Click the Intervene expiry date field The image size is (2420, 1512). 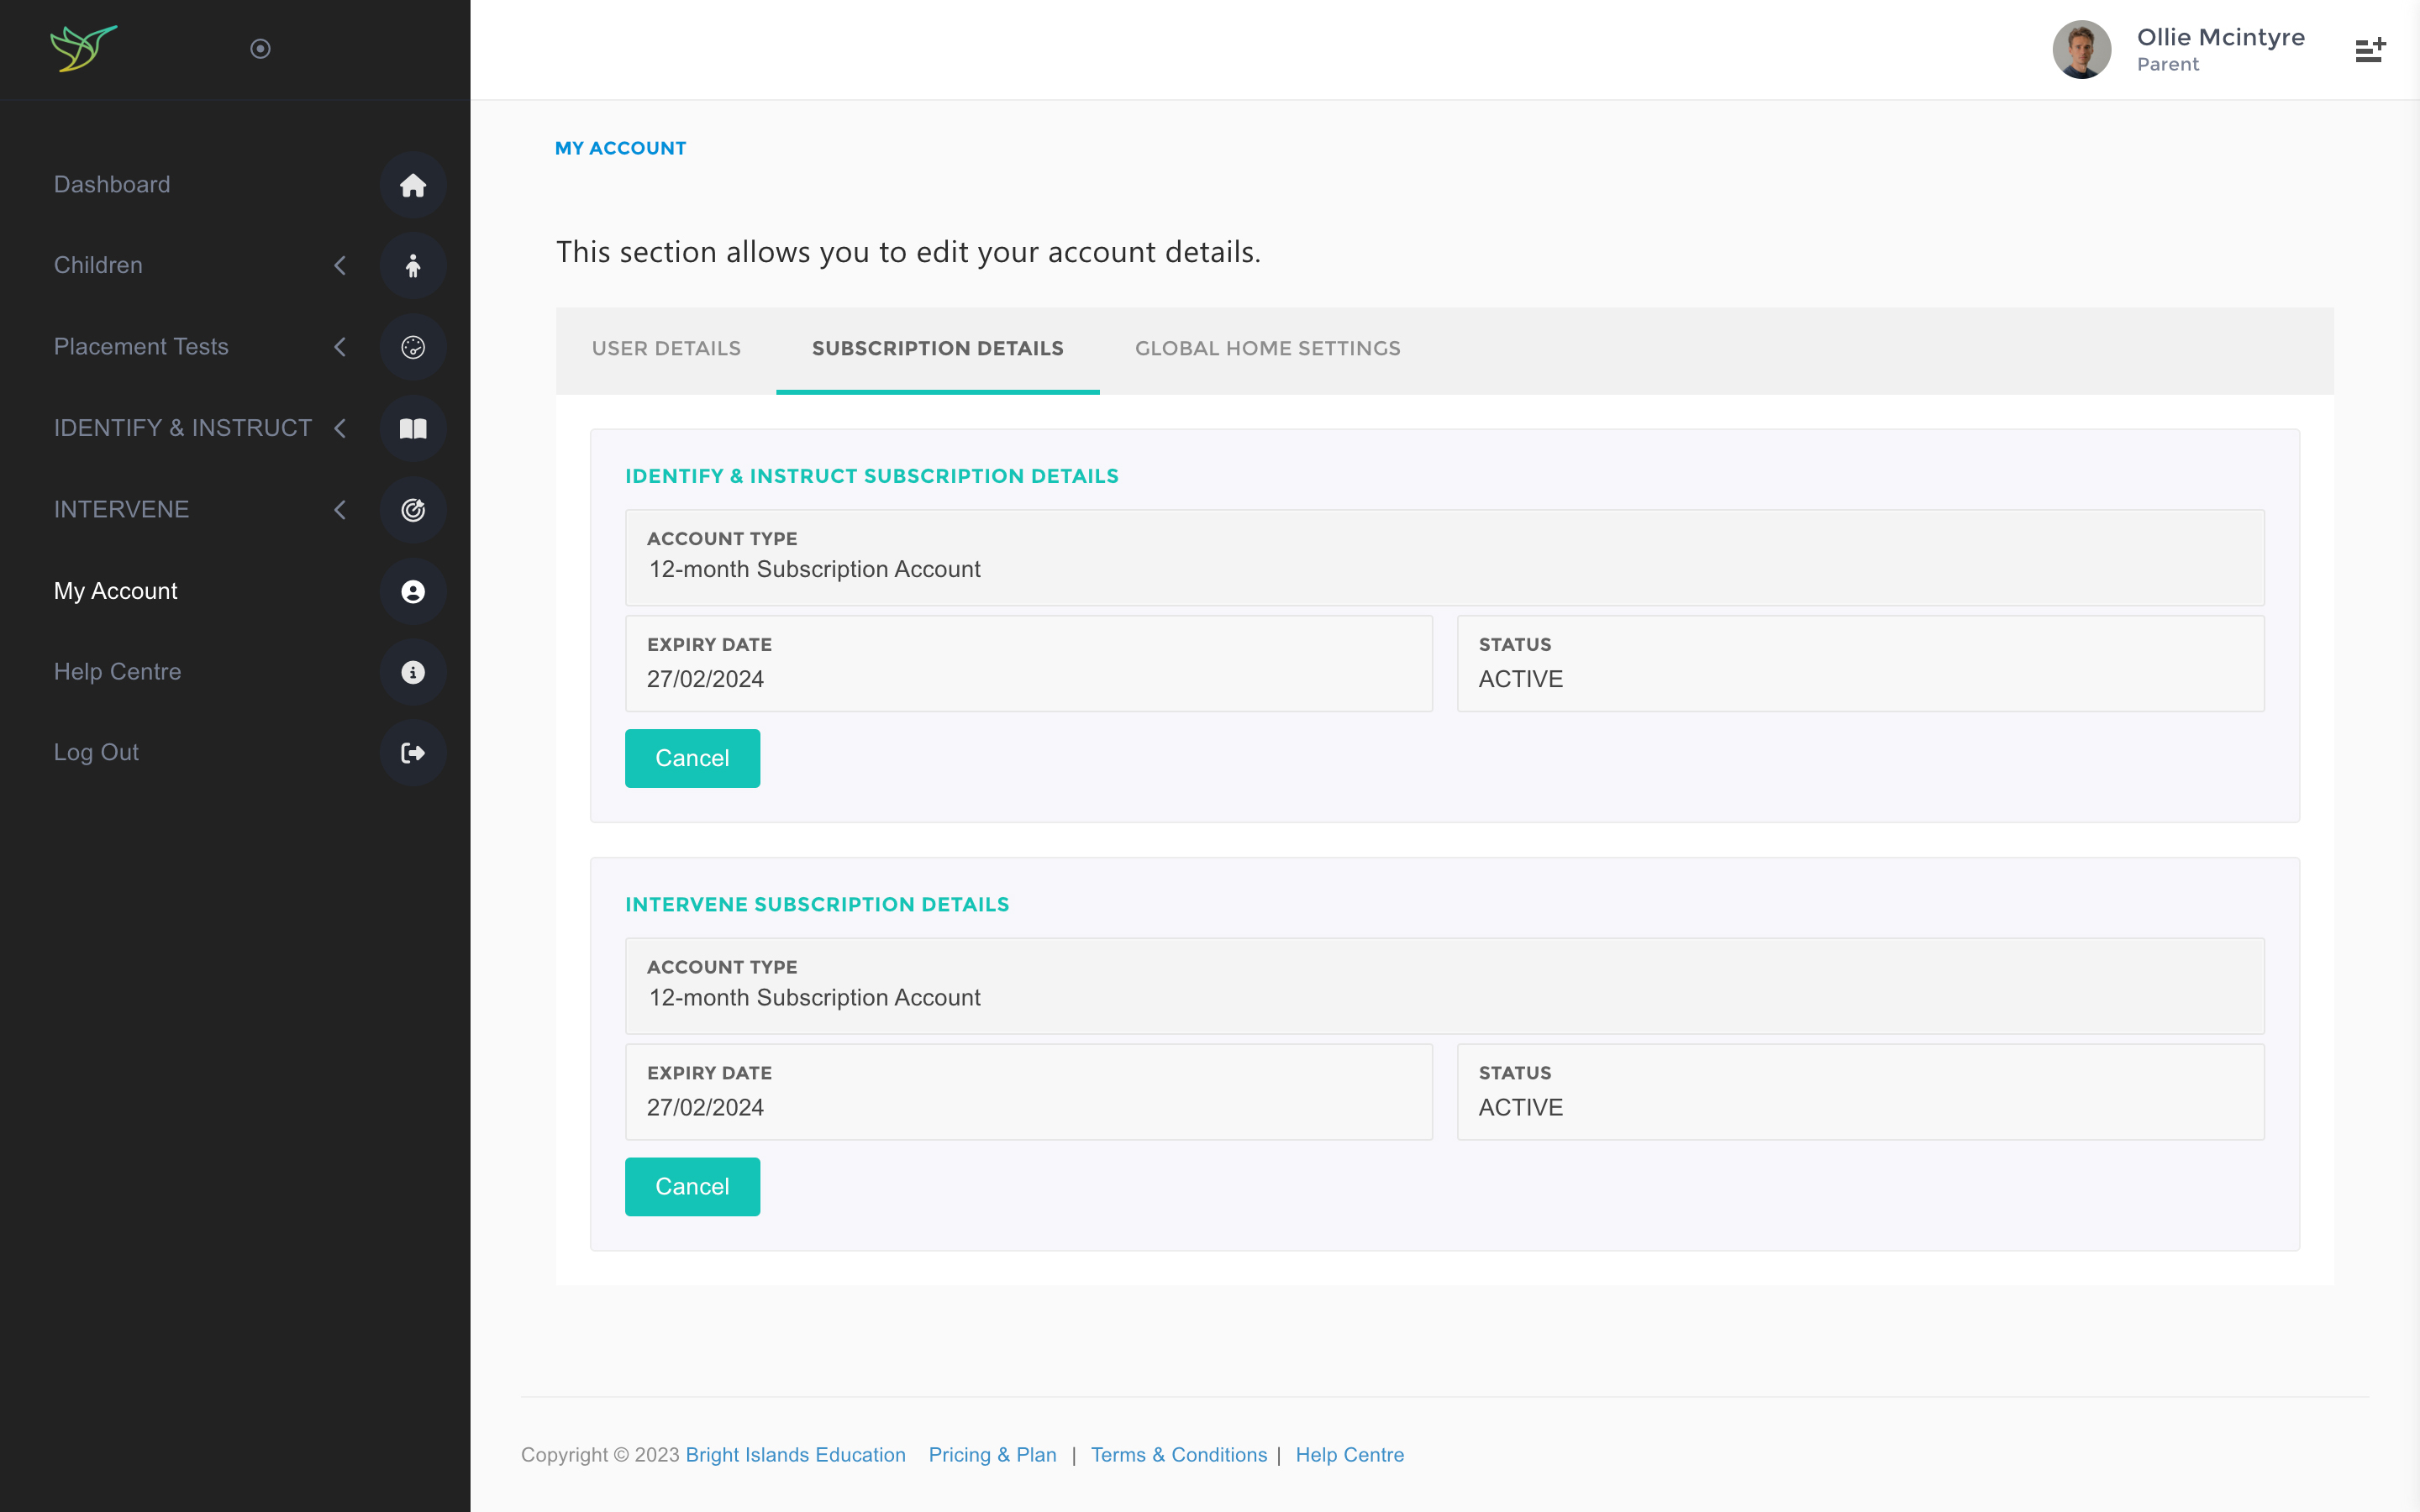coord(1028,1091)
